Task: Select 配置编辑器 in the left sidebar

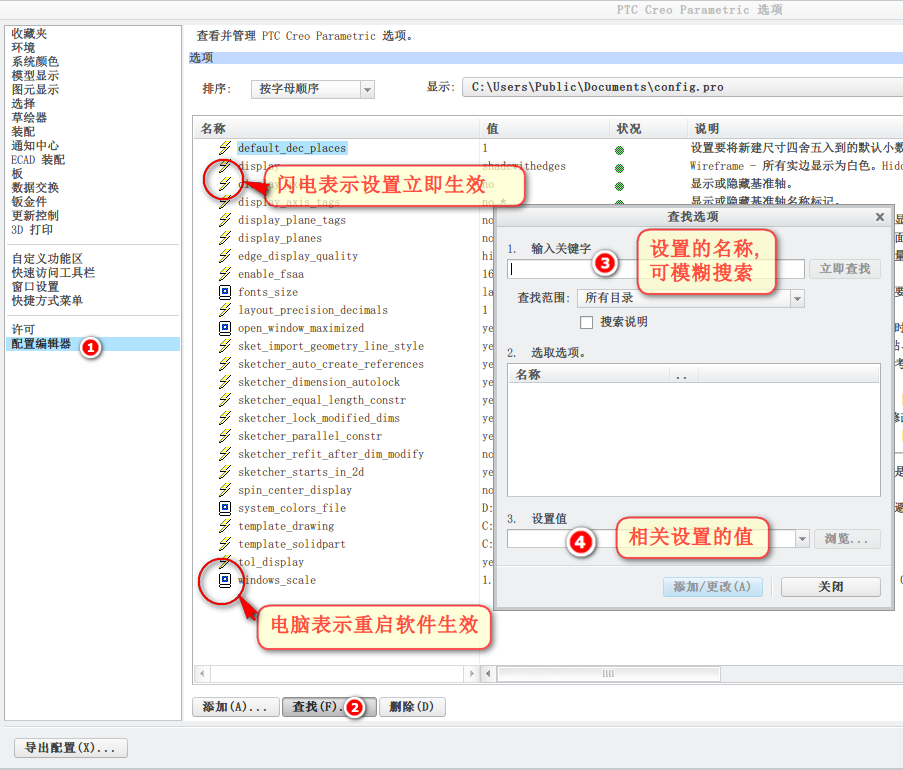Action: pyautogui.click(x=41, y=344)
